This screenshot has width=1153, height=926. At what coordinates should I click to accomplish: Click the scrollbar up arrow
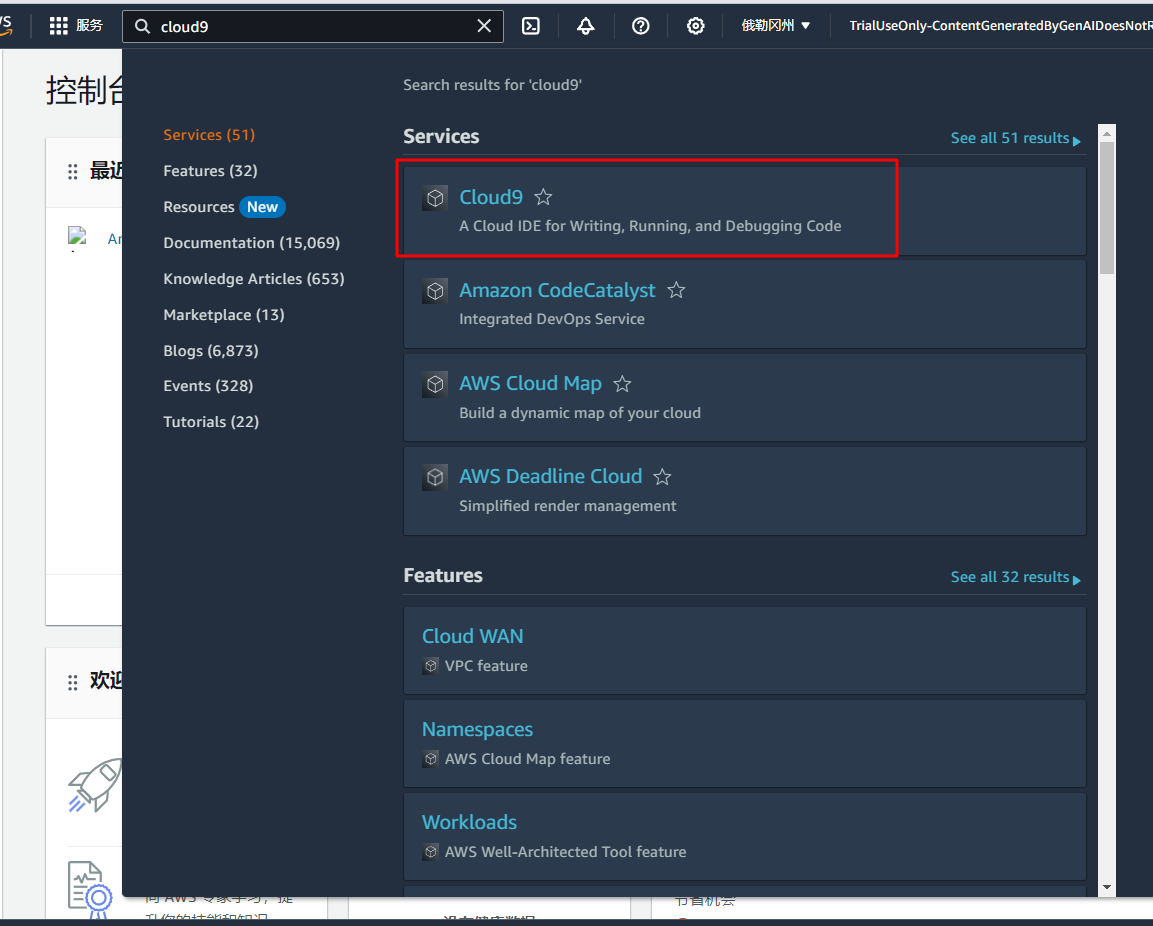coord(1107,133)
